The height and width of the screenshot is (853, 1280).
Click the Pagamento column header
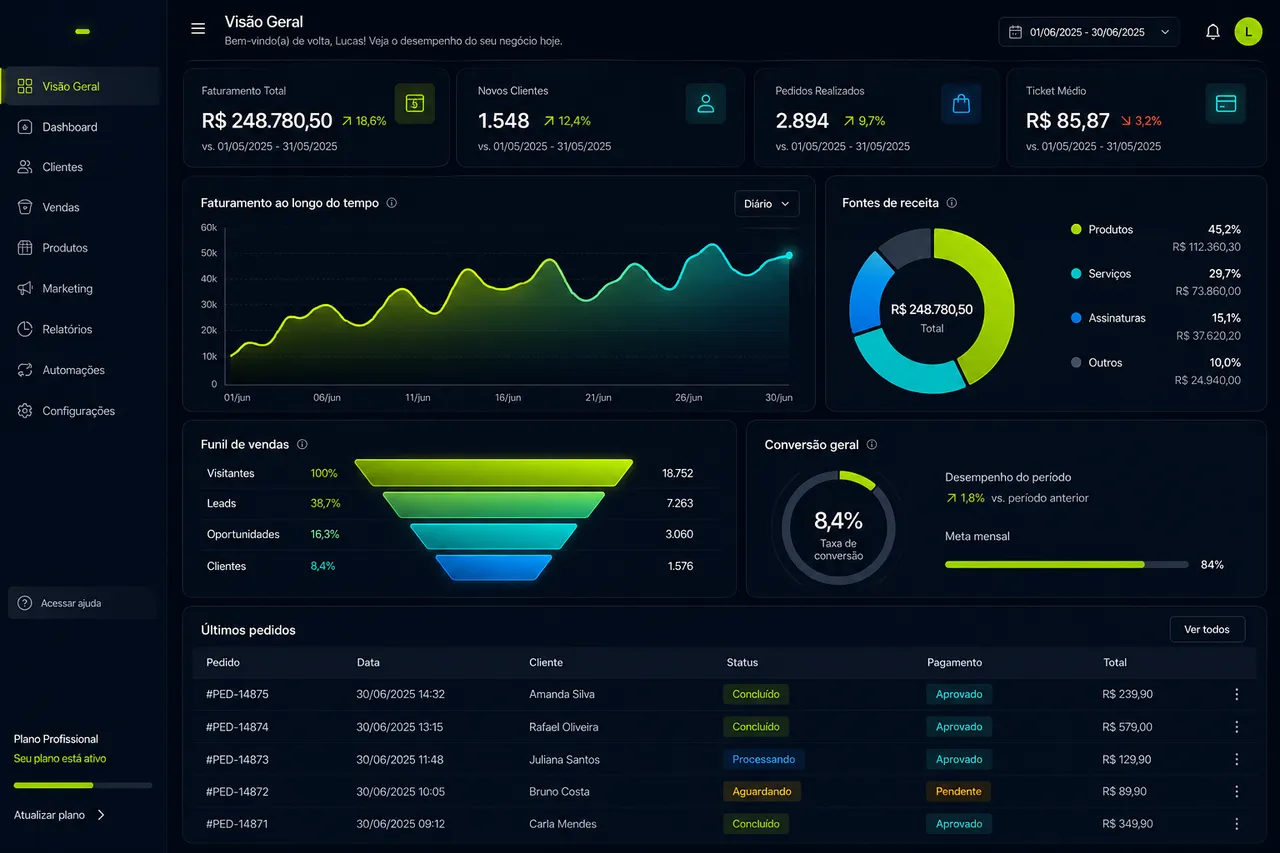pos(954,662)
